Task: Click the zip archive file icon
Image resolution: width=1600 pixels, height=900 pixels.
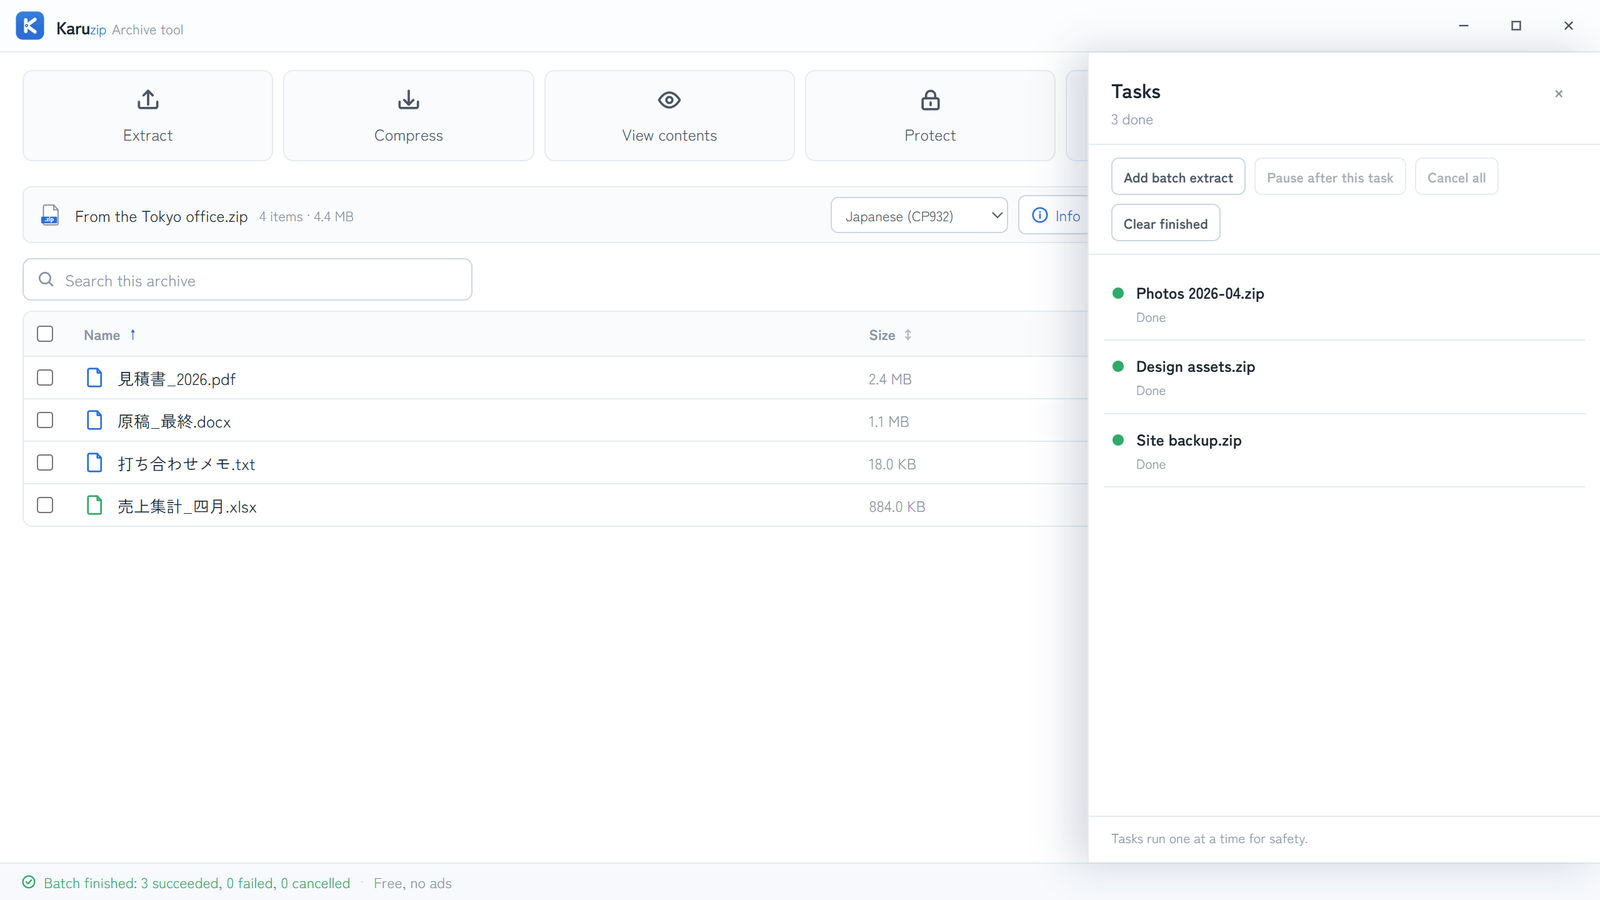Action: [x=50, y=215]
